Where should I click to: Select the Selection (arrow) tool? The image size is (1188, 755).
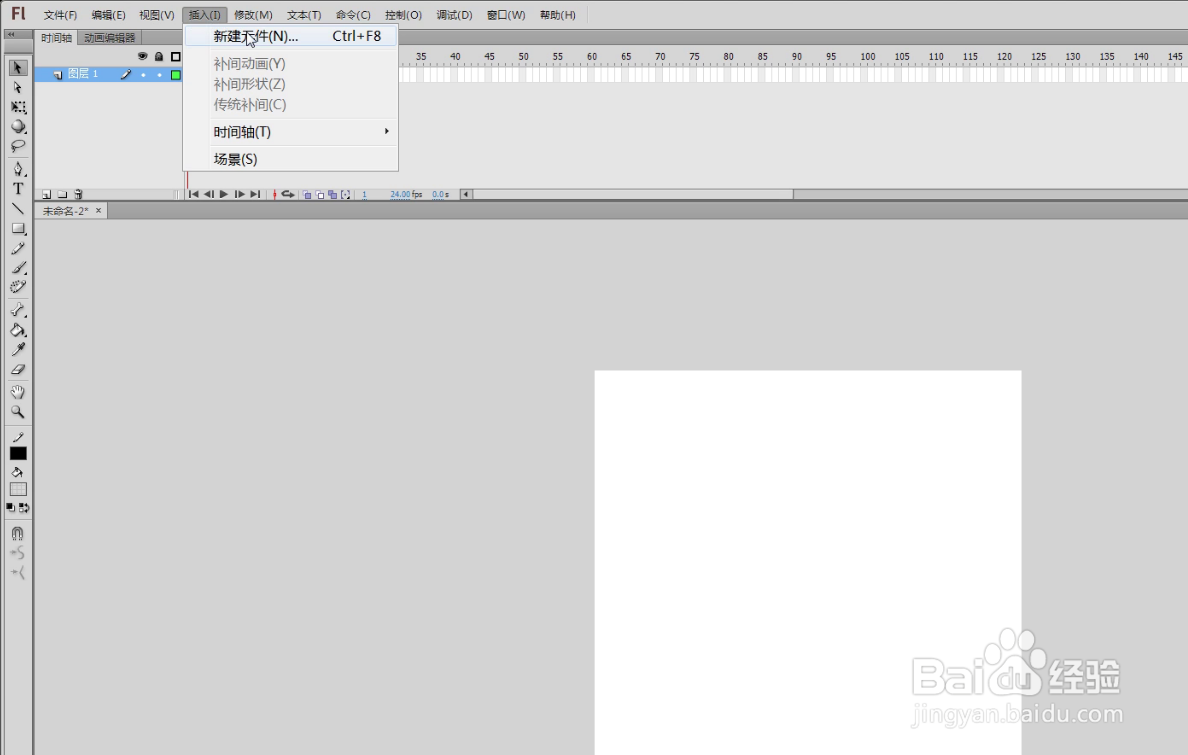(17, 67)
